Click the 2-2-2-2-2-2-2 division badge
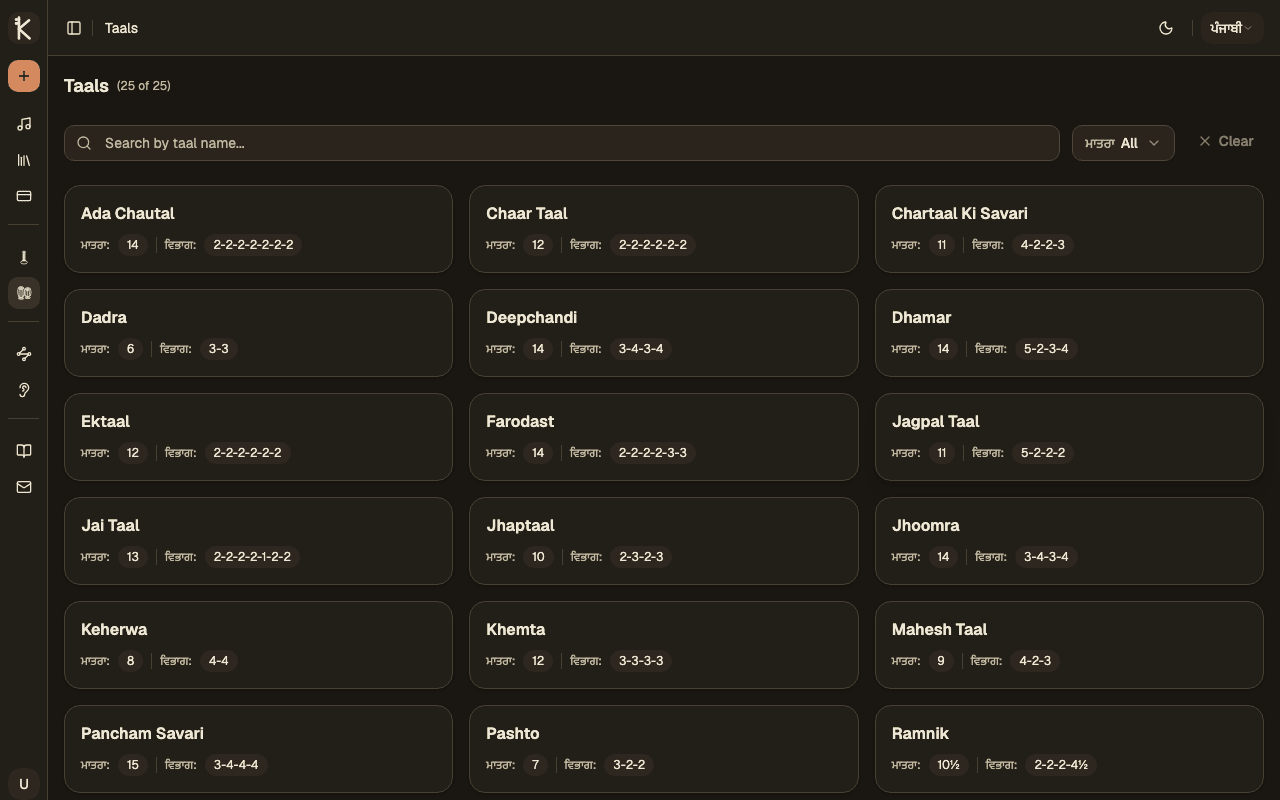The image size is (1280, 800). [x=253, y=245]
